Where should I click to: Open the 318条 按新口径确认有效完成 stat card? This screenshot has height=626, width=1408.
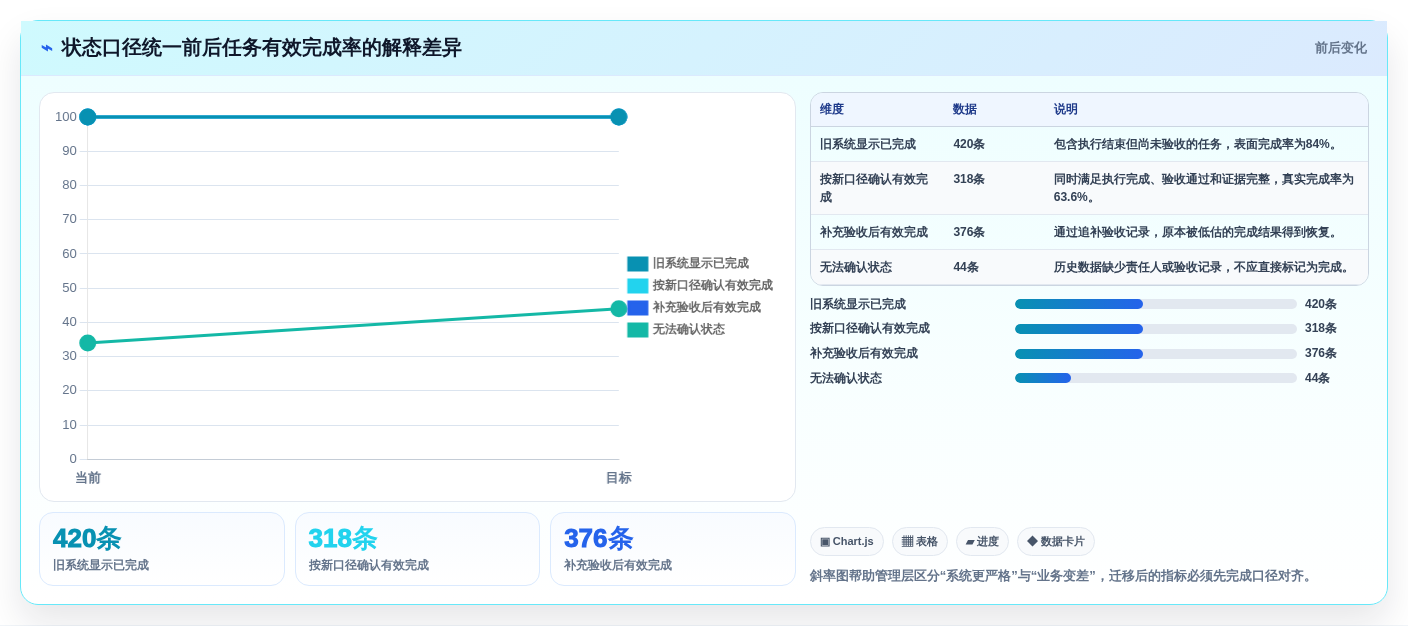click(417, 549)
